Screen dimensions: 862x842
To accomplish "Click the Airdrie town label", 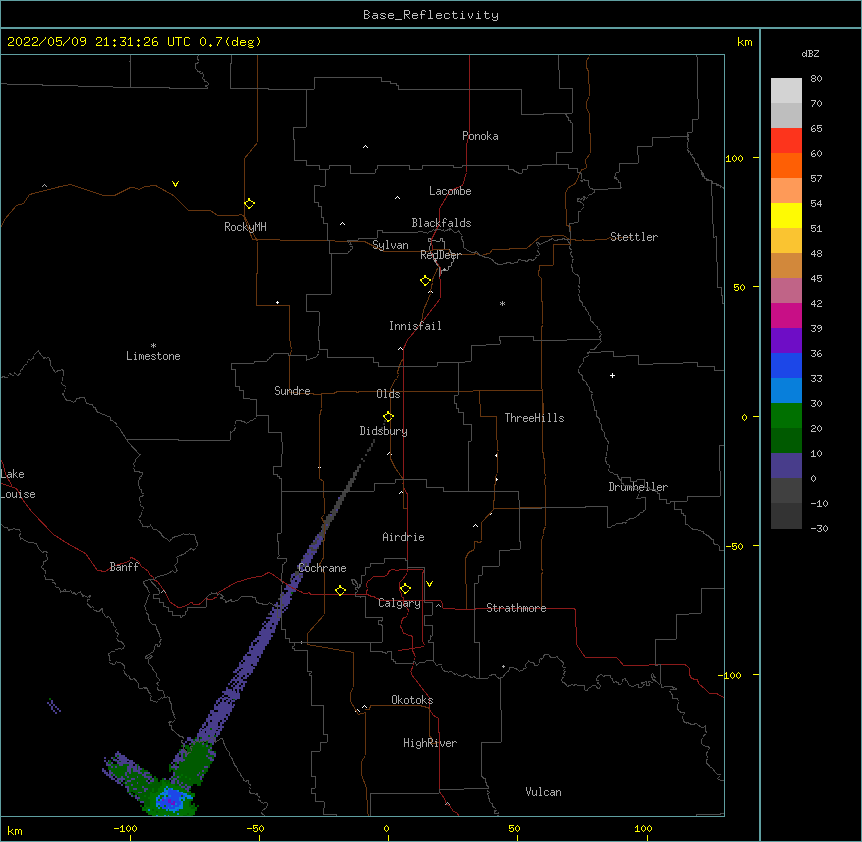I will coord(403,537).
